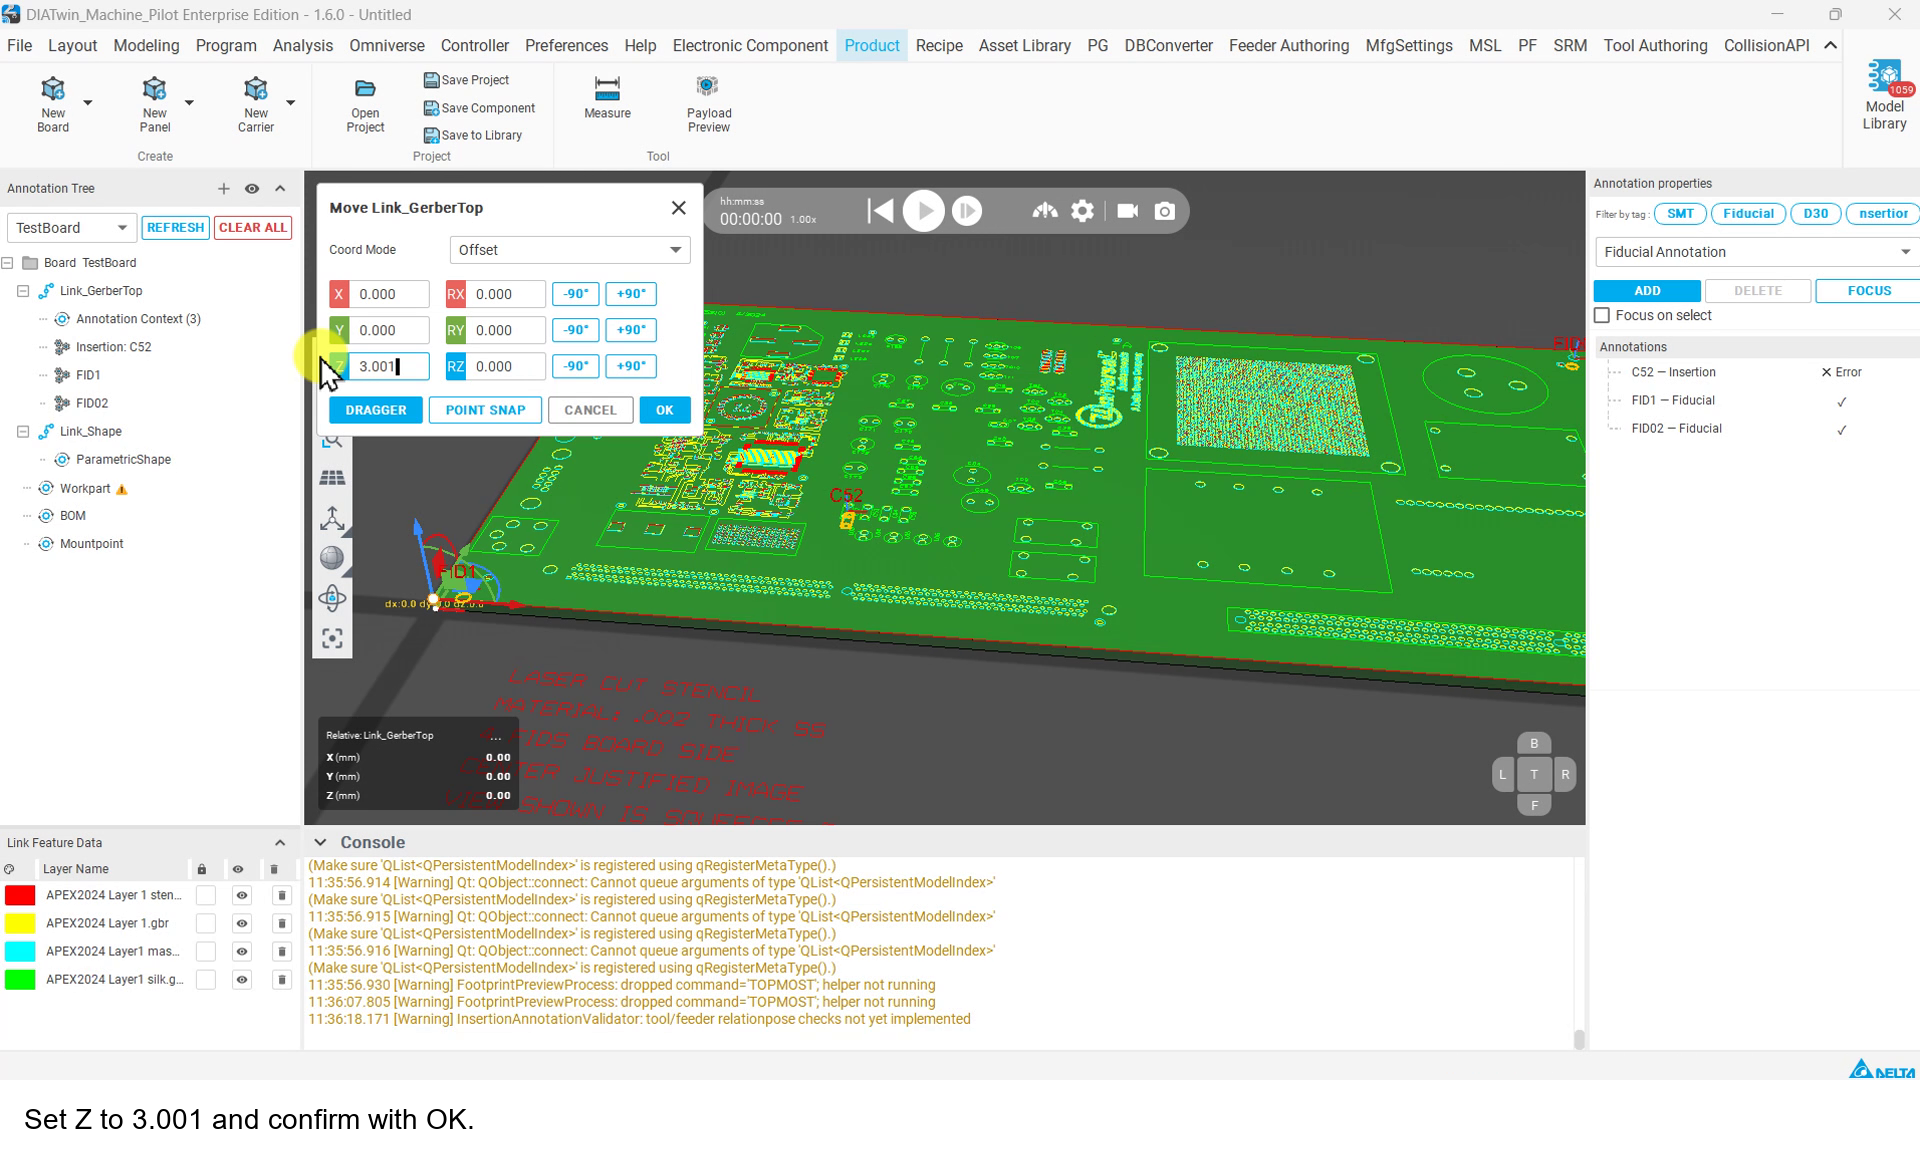This screenshot has width=1920, height=1160.
Task: Click the POINT SNAP button
Action: (485, 410)
